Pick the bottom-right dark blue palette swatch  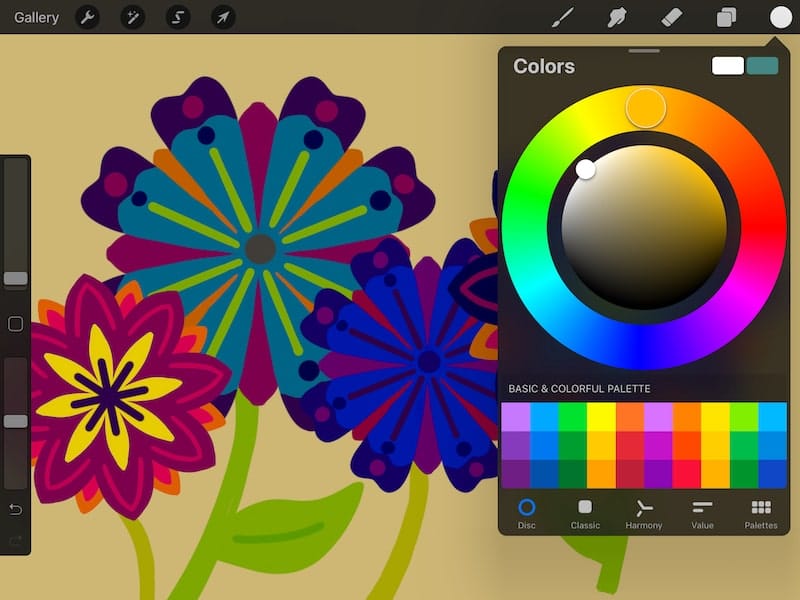(x=772, y=474)
